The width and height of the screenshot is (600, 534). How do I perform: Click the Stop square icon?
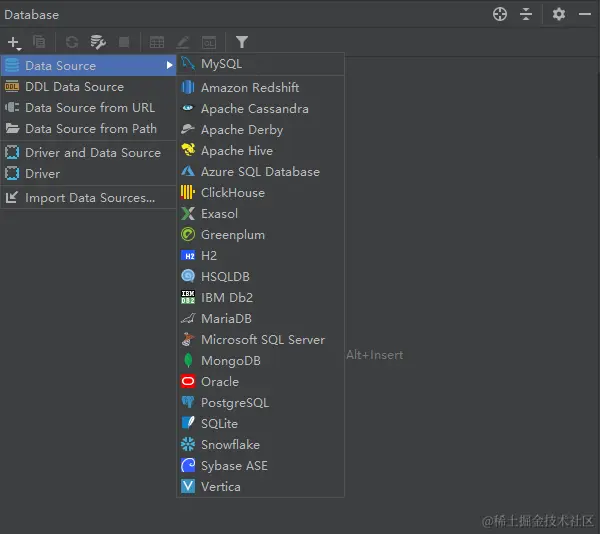point(124,42)
